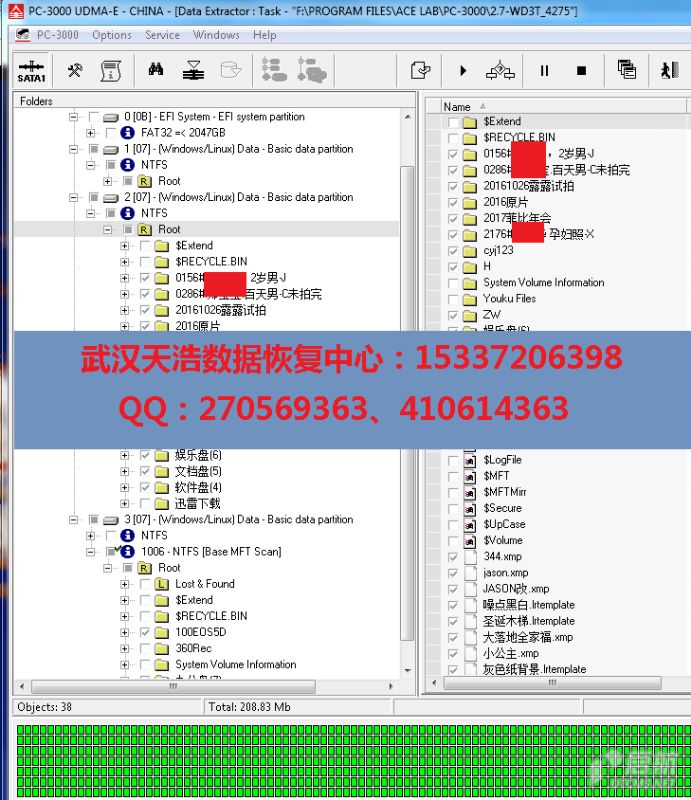The width and height of the screenshot is (691, 800).
Task: Select the 360Rec folder in tree
Action: [x=193, y=648]
